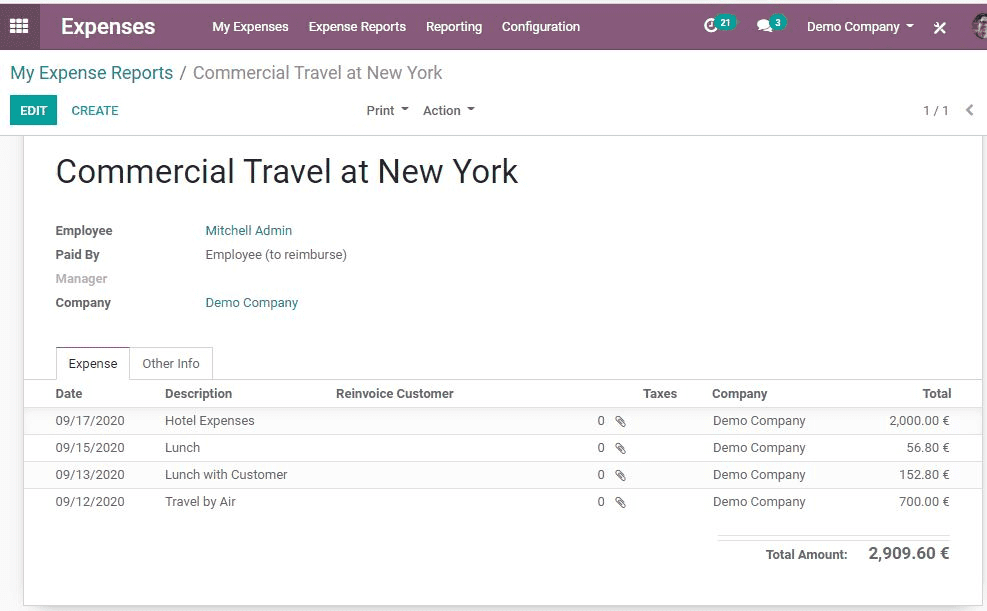Select the 2,000.00 € total cell
The height and width of the screenshot is (611, 987).
919,420
